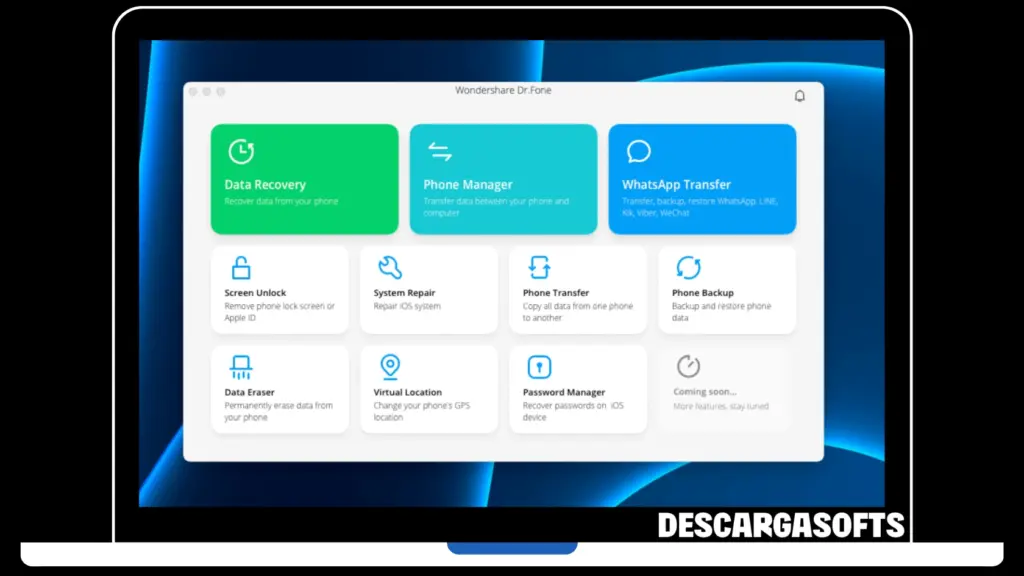Viewport: 1024px width, 576px height.
Task: Open Phone Backup using the circular arrows icon
Action: point(689,267)
